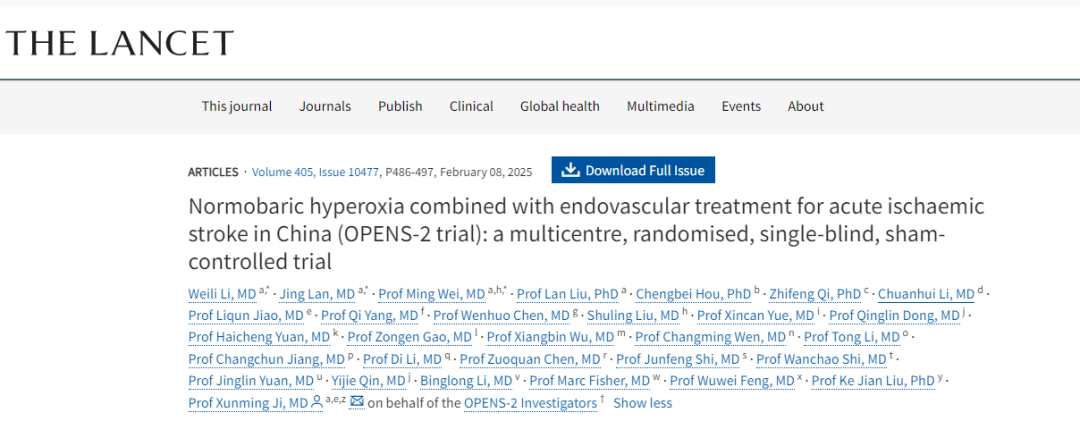Click author Chengbei Hou, PhD
Screen dimensions: 1080x421
[693, 293]
